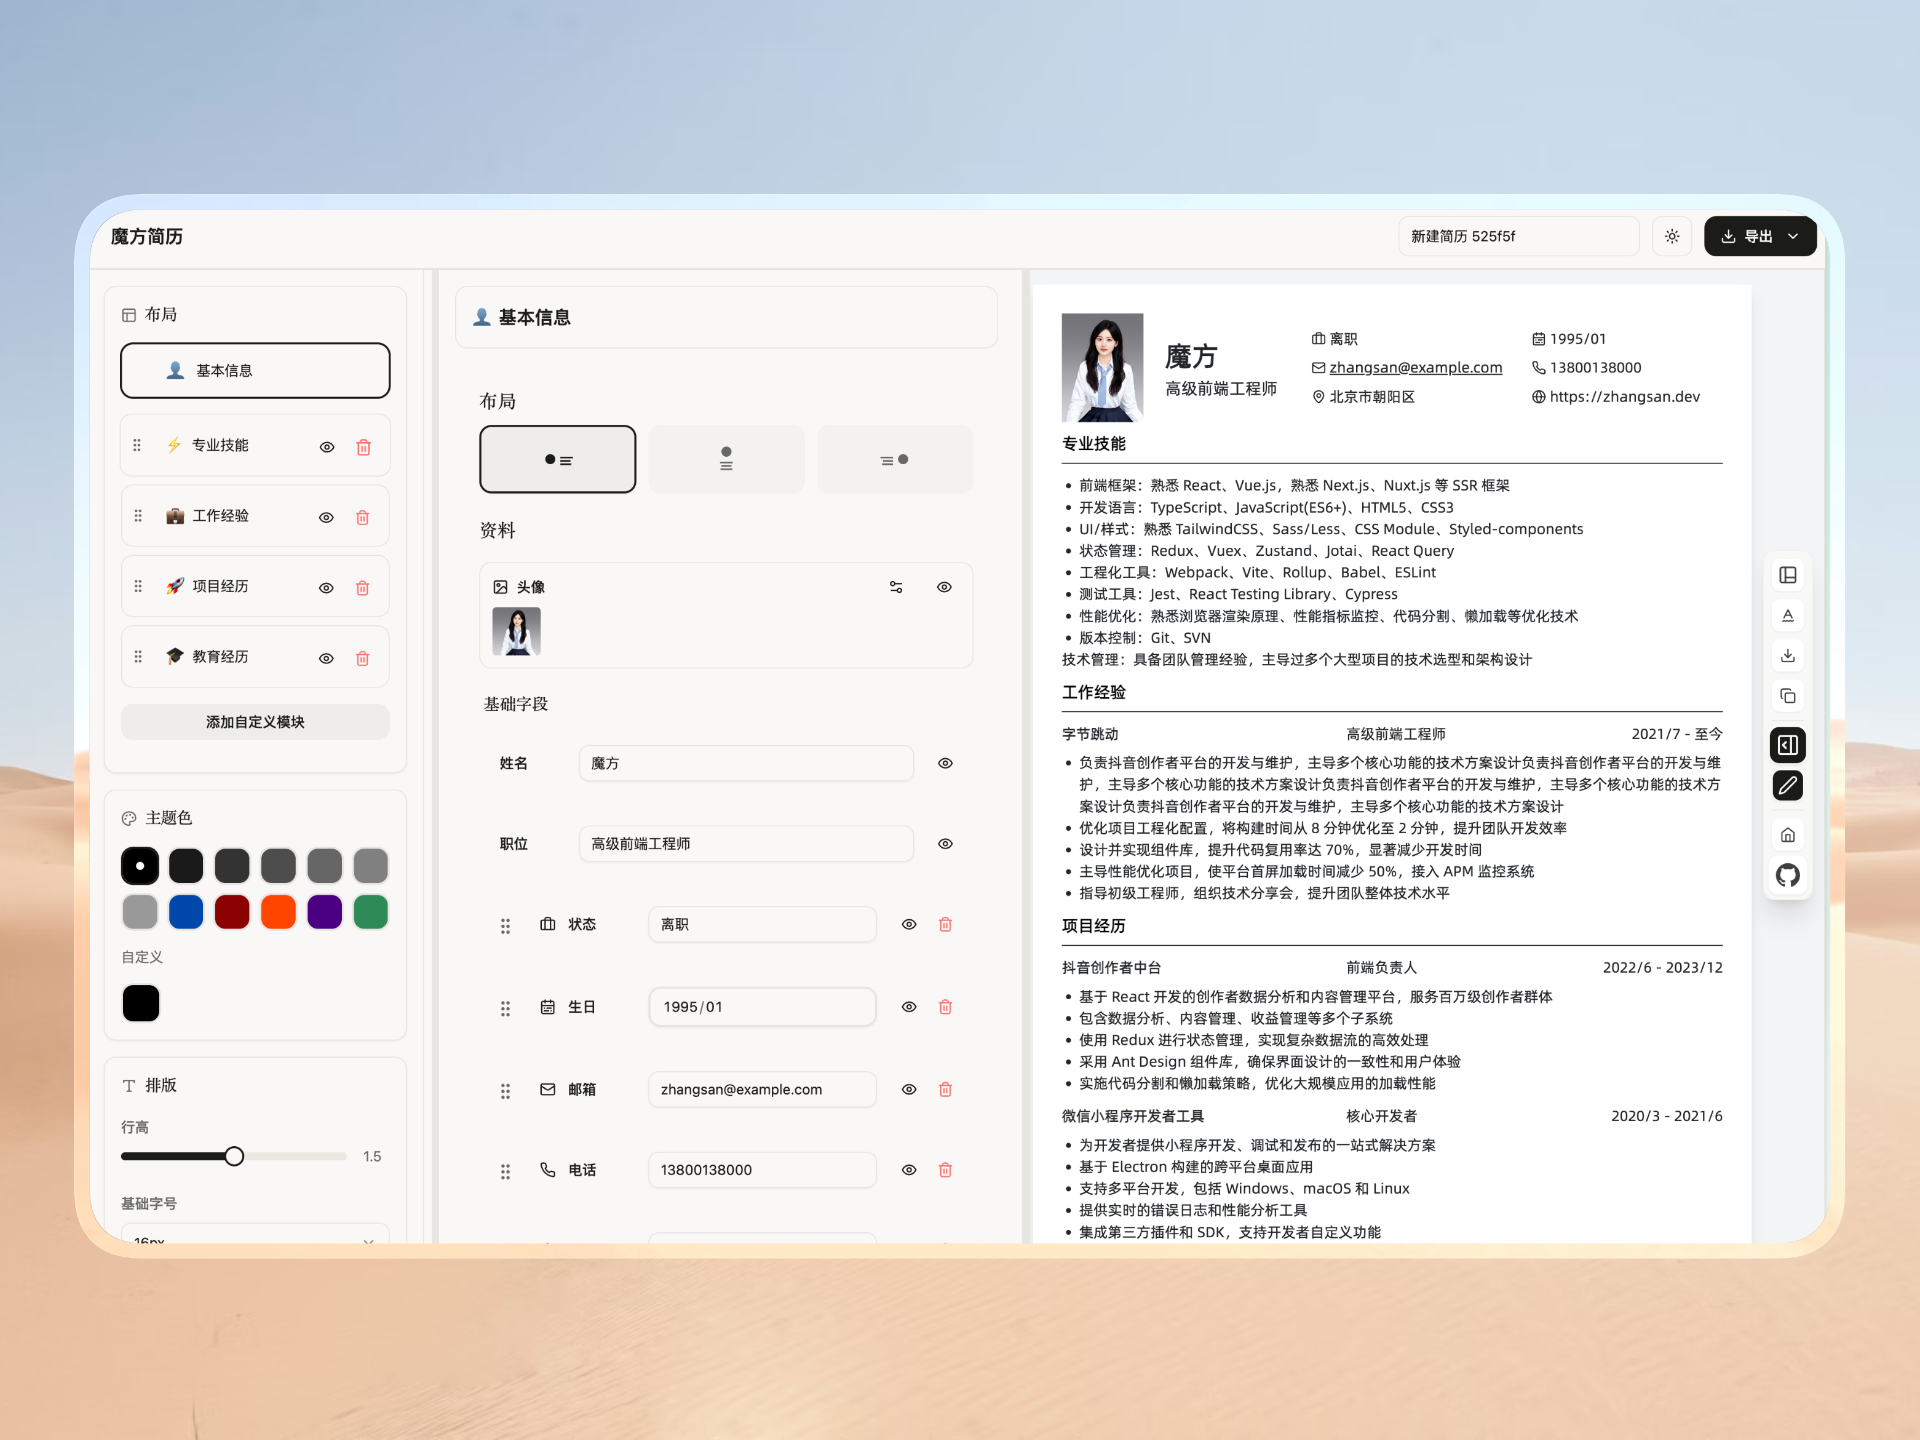Open the 基础字号 font size dropdown
Image resolution: width=1920 pixels, height=1440 pixels.
pos(255,1236)
